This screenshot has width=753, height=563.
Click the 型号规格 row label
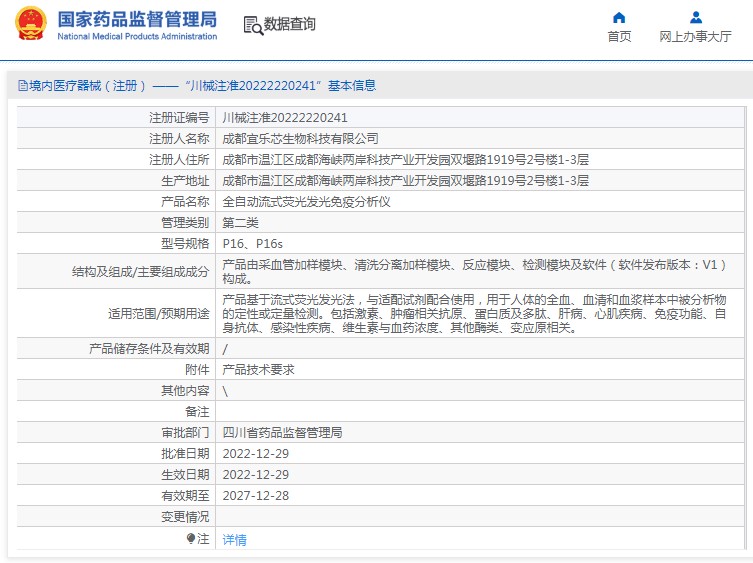tap(185, 244)
